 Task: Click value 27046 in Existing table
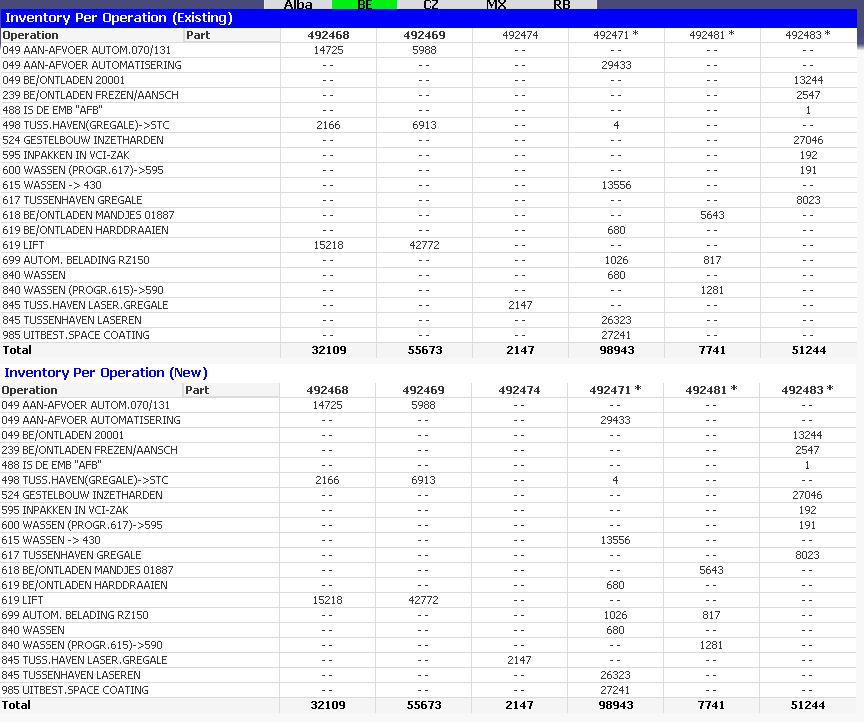808,140
